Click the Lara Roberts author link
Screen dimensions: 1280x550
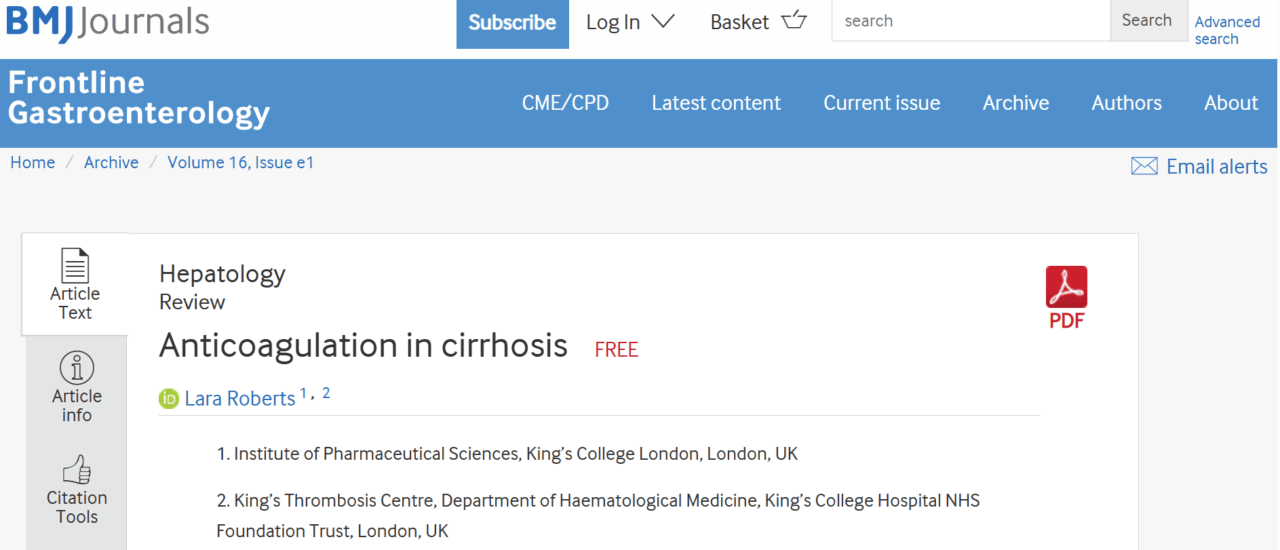pyautogui.click(x=240, y=399)
